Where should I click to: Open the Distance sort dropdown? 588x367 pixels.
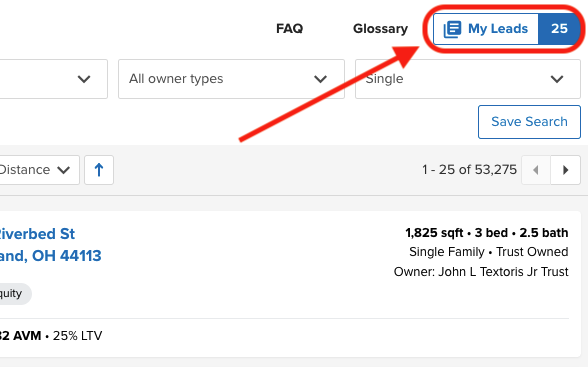[39, 170]
